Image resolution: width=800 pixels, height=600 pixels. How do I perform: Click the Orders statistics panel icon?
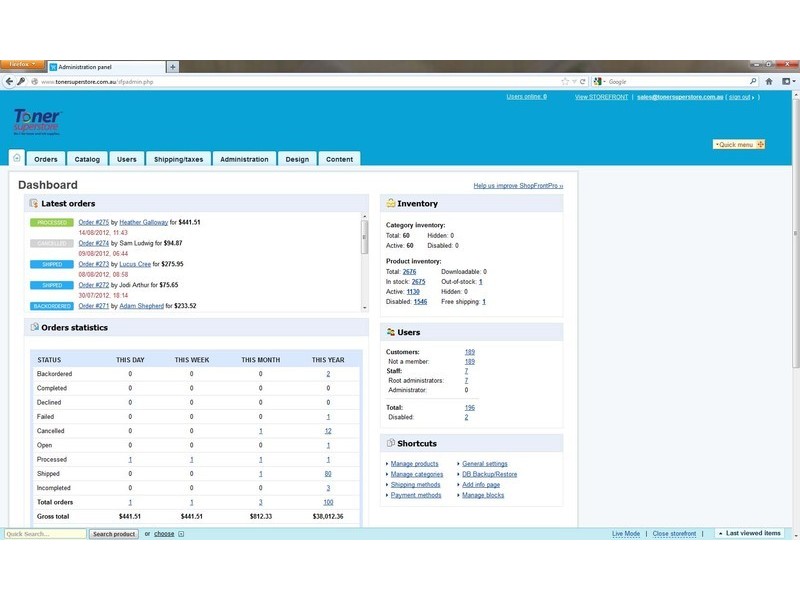coord(34,327)
